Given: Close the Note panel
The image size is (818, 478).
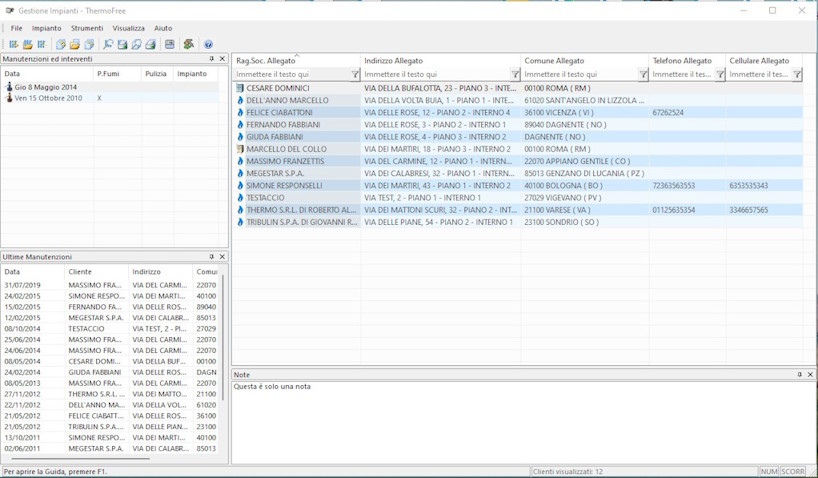Looking at the screenshot, I should click(810, 375).
